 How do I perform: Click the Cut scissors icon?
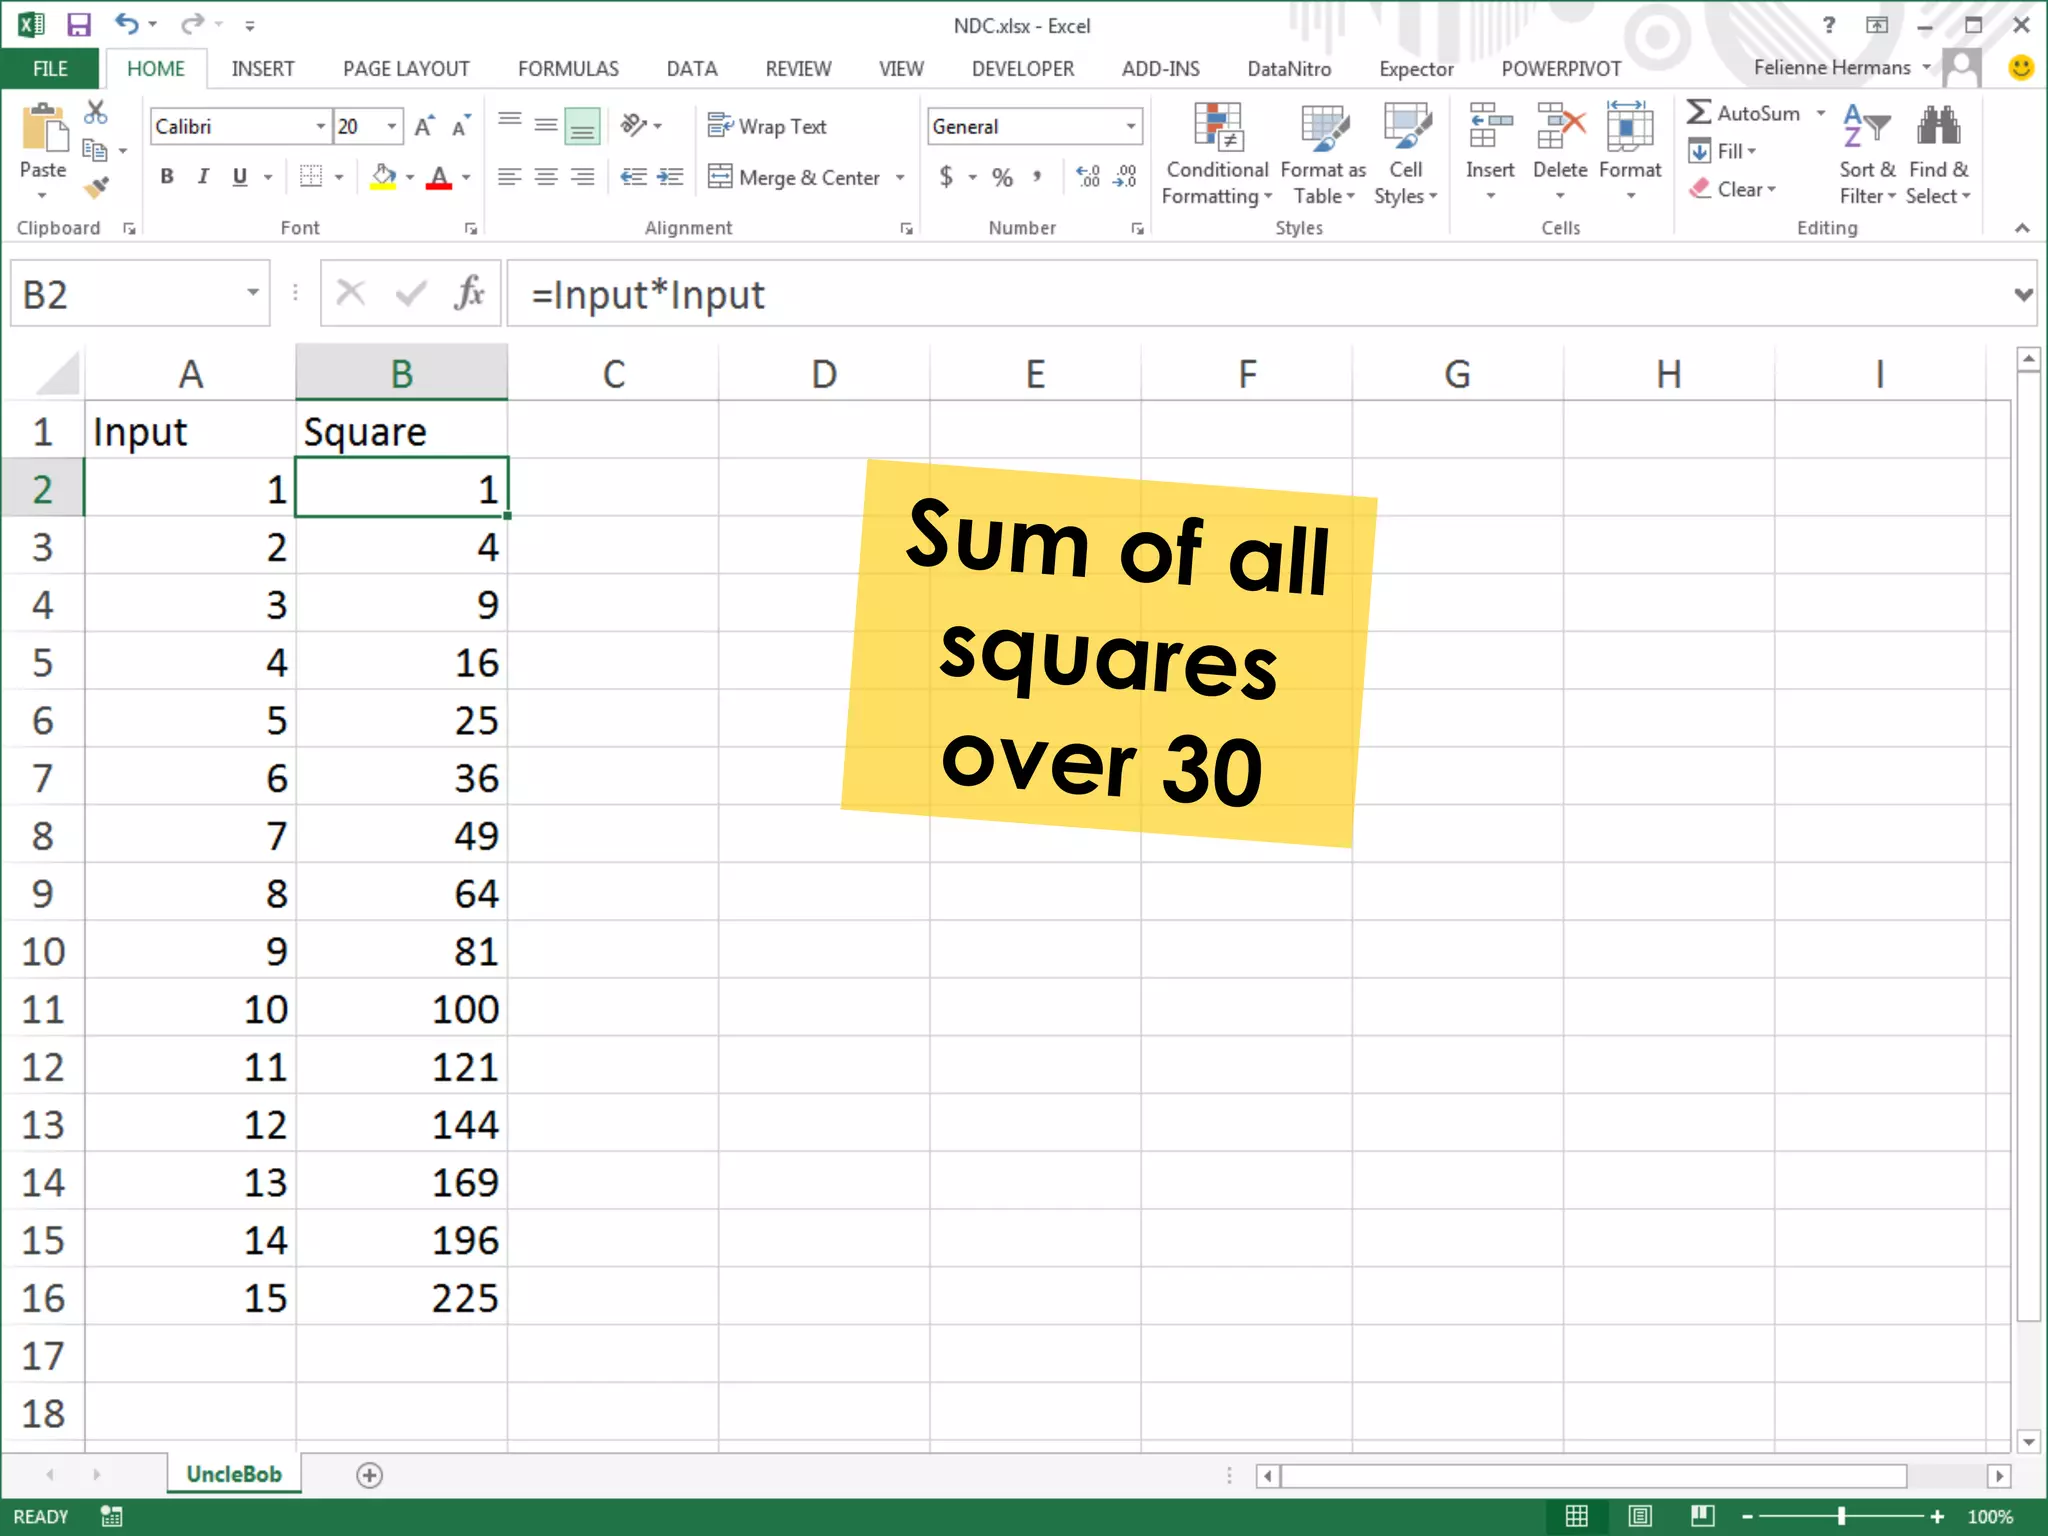(96, 112)
